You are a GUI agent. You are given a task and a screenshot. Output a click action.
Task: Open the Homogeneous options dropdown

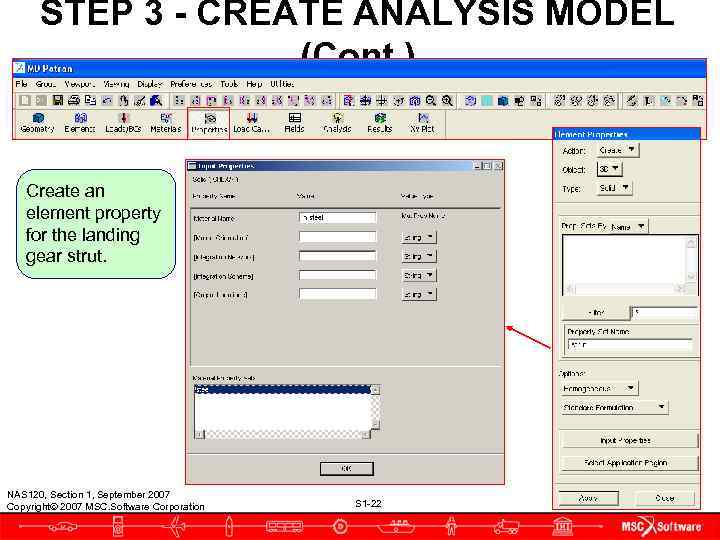(x=599, y=388)
